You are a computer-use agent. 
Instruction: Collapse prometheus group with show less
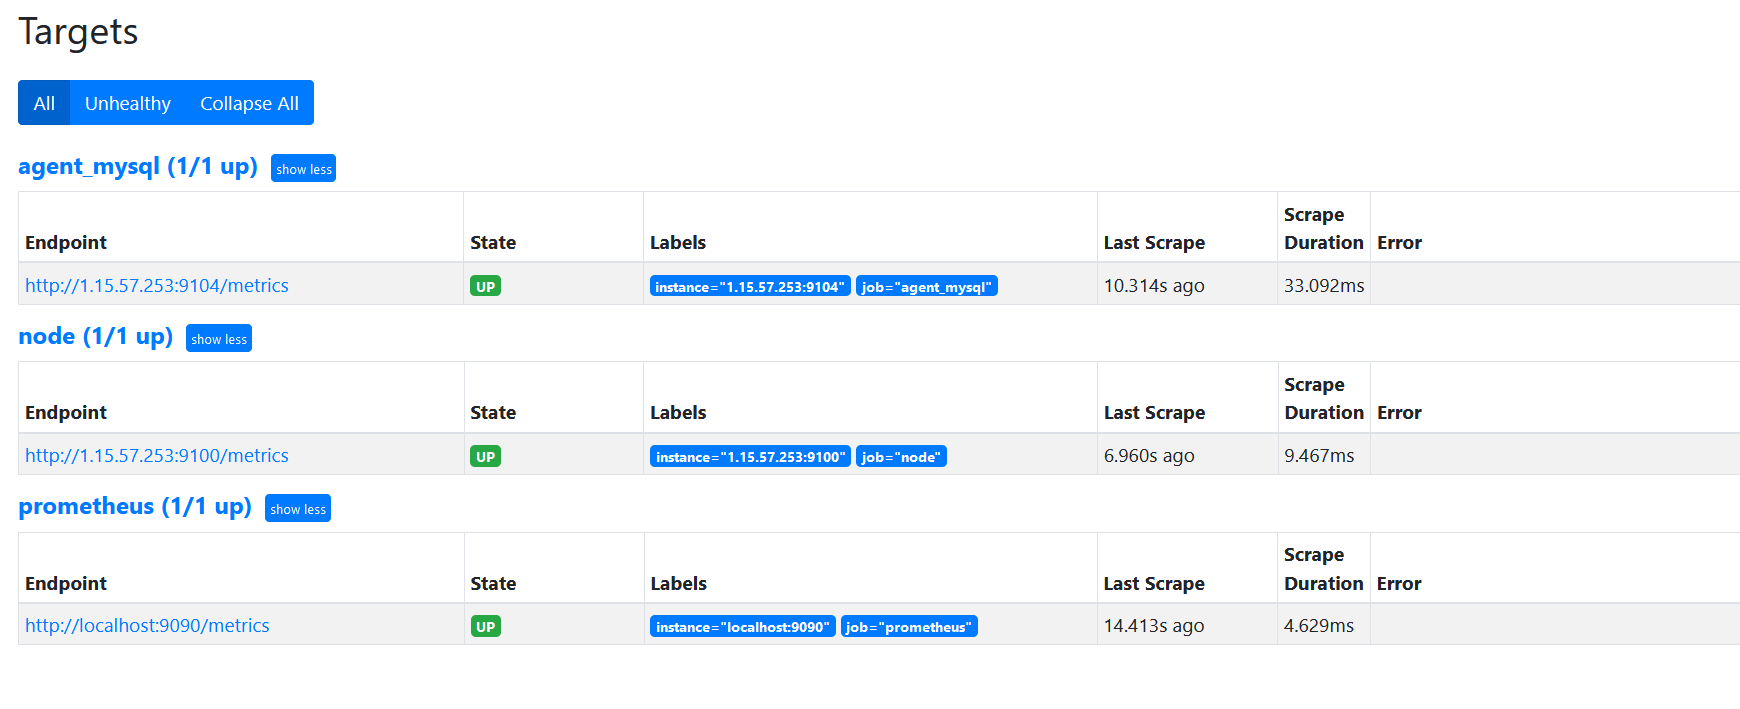[298, 509]
